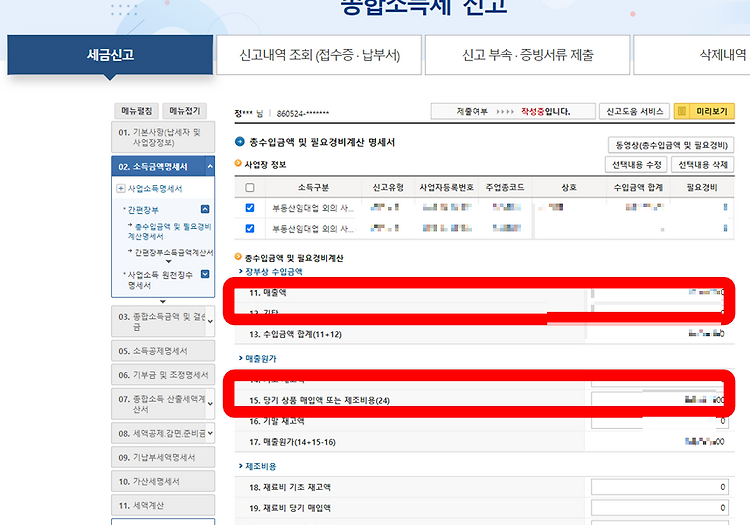Open menu 03. 종합소득금액 및 결손금
Viewport: 750px width, 525px height.
pos(159,321)
